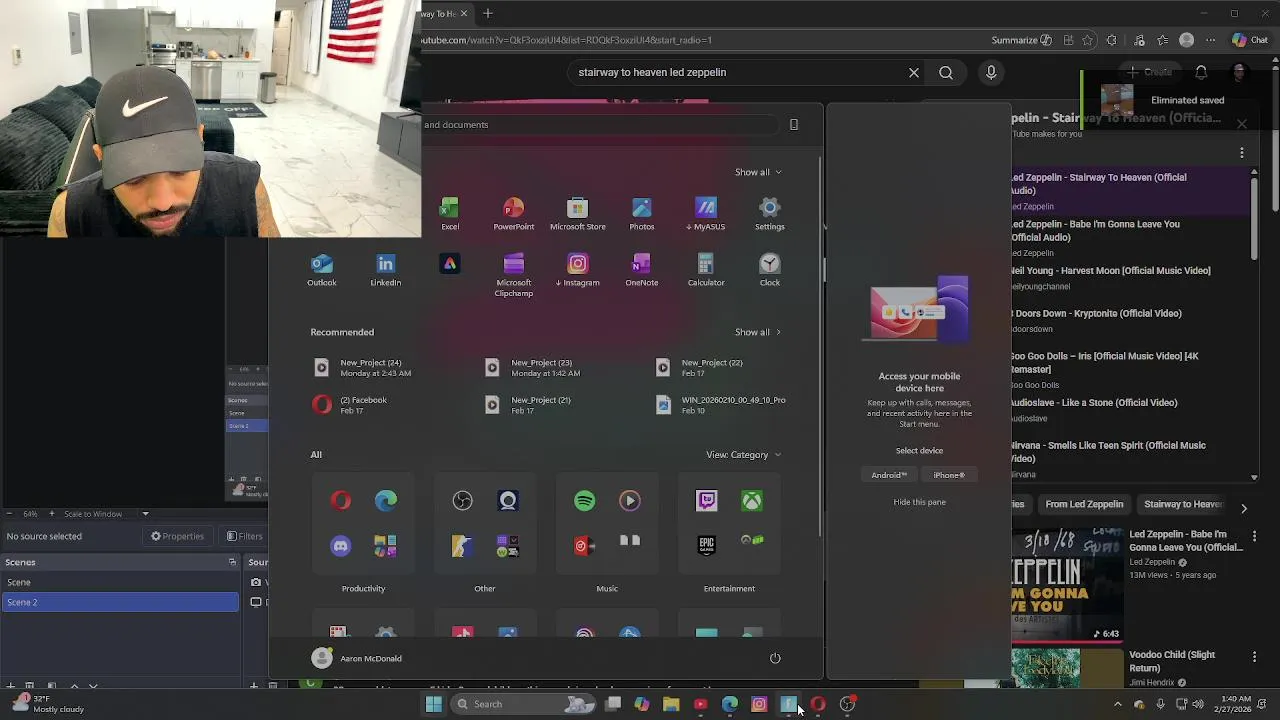
Task: Open menu for Voodoo Child video
Action: point(1254,657)
